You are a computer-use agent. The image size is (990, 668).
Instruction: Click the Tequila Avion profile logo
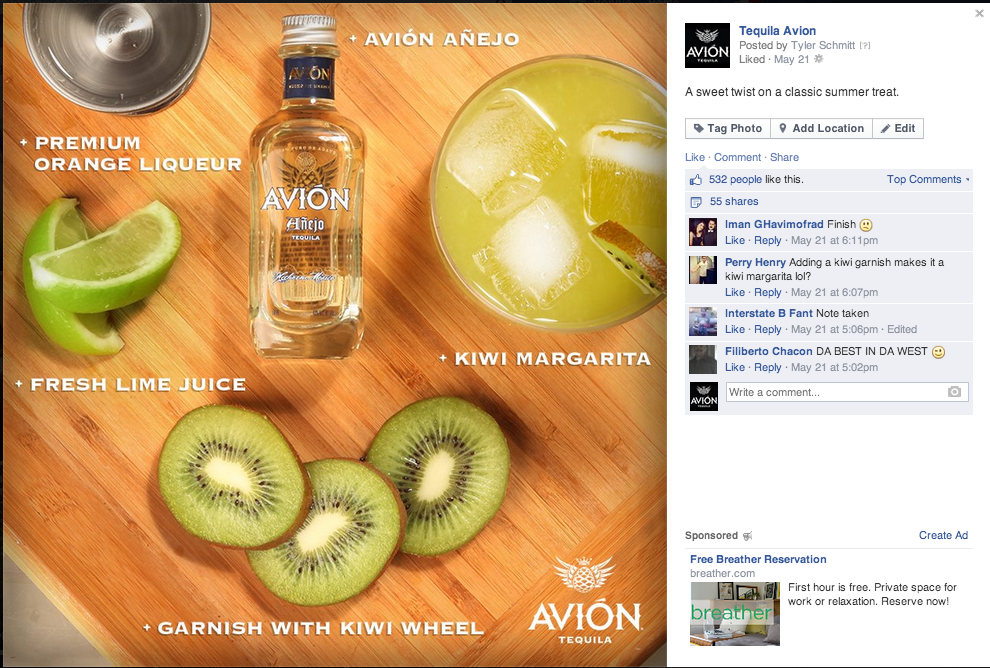(707, 45)
